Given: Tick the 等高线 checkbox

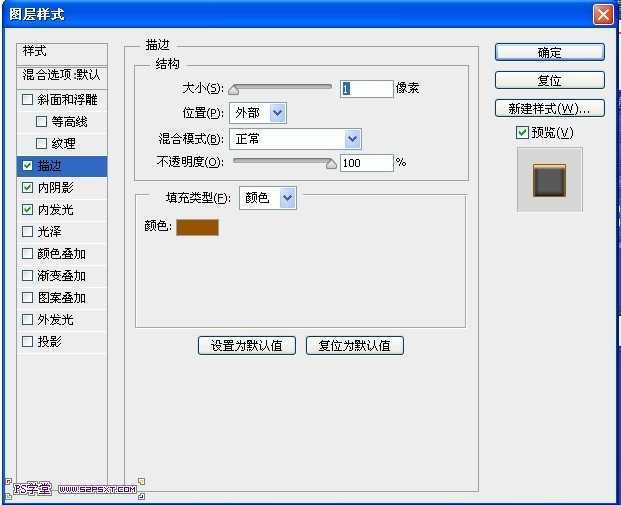Looking at the screenshot, I should [x=41, y=121].
